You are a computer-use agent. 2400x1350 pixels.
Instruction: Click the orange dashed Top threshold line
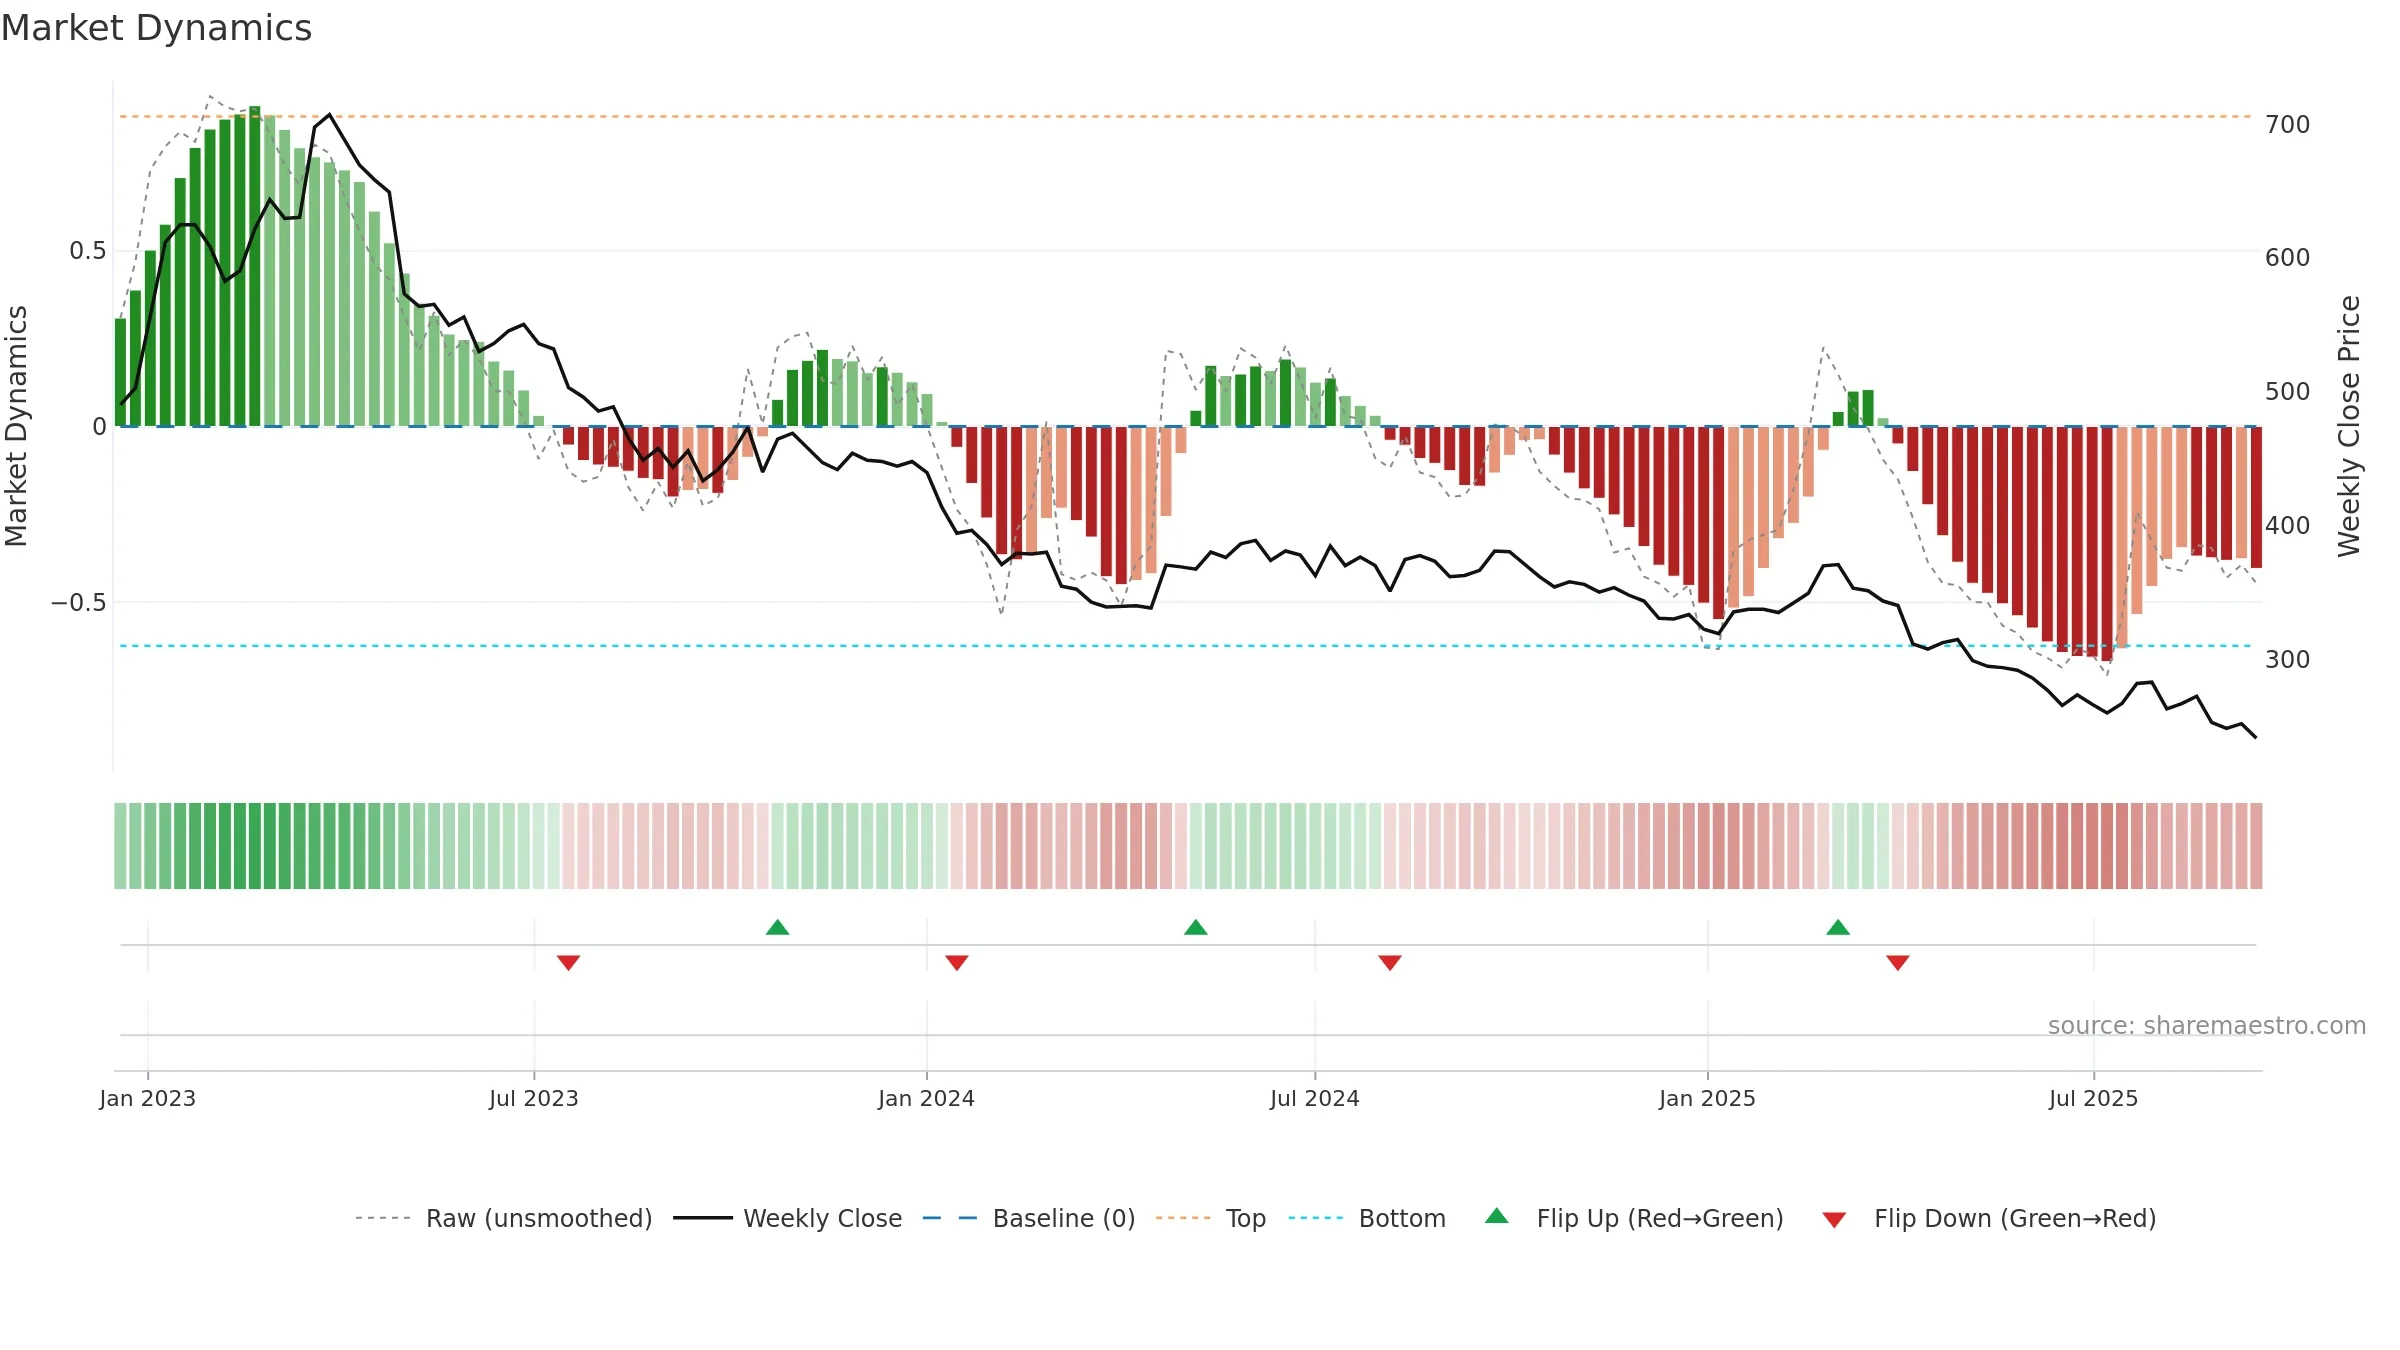click(1188, 117)
